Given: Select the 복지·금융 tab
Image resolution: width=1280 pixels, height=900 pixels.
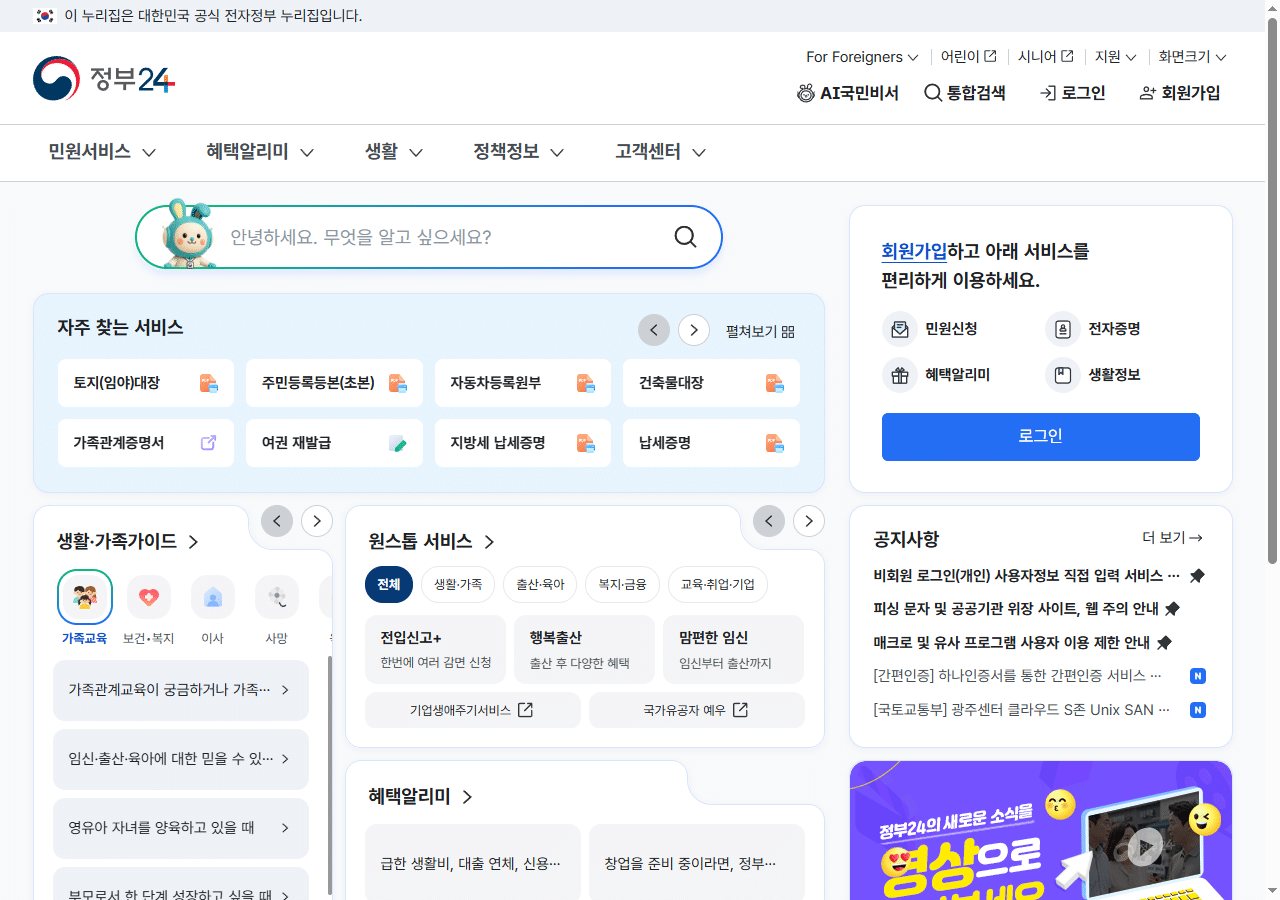Looking at the screenshot, I should [622, 584].
